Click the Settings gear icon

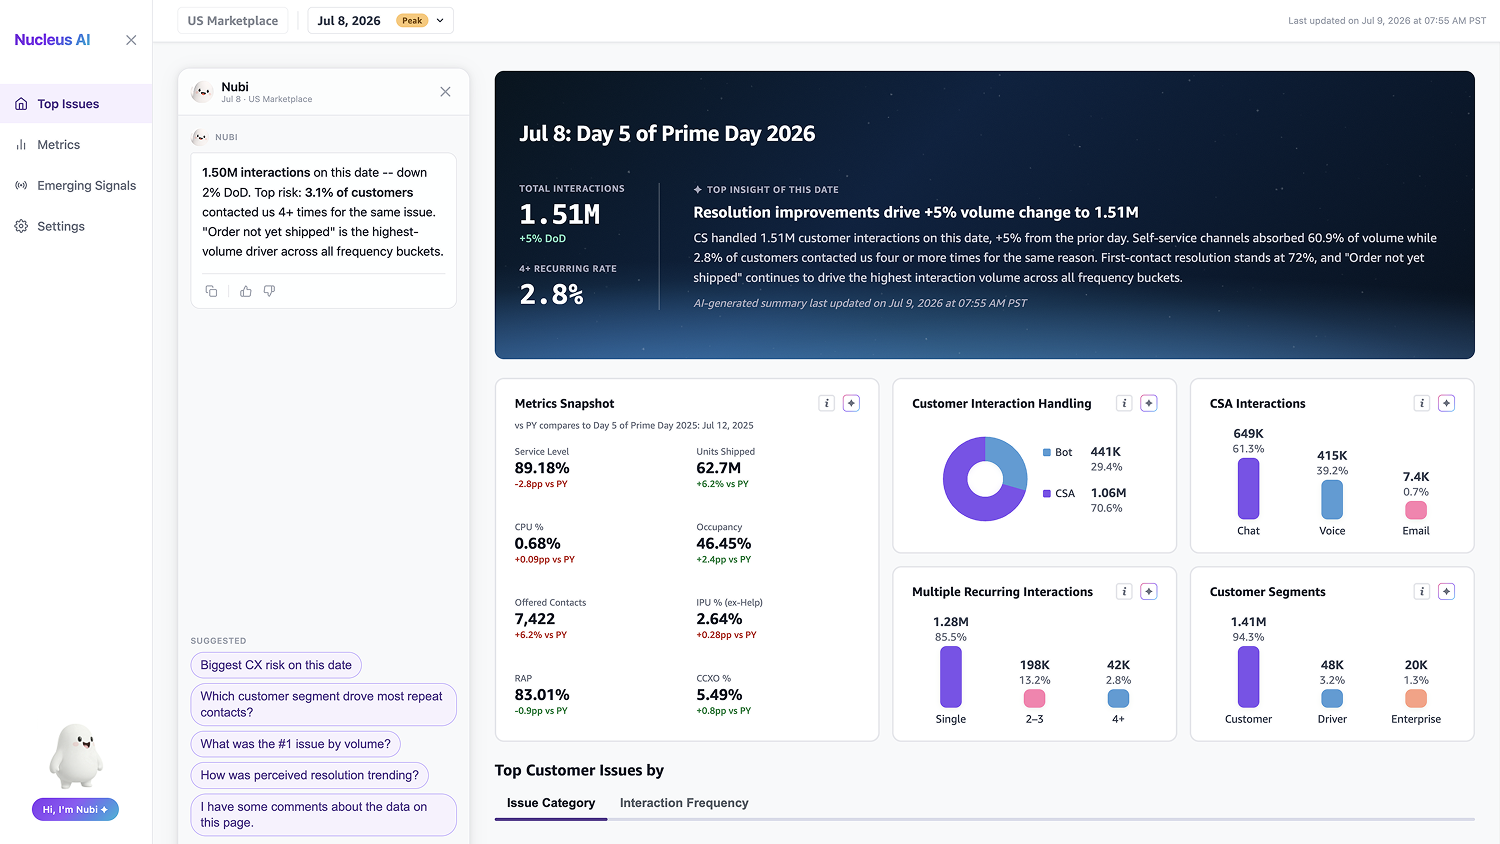21,227
